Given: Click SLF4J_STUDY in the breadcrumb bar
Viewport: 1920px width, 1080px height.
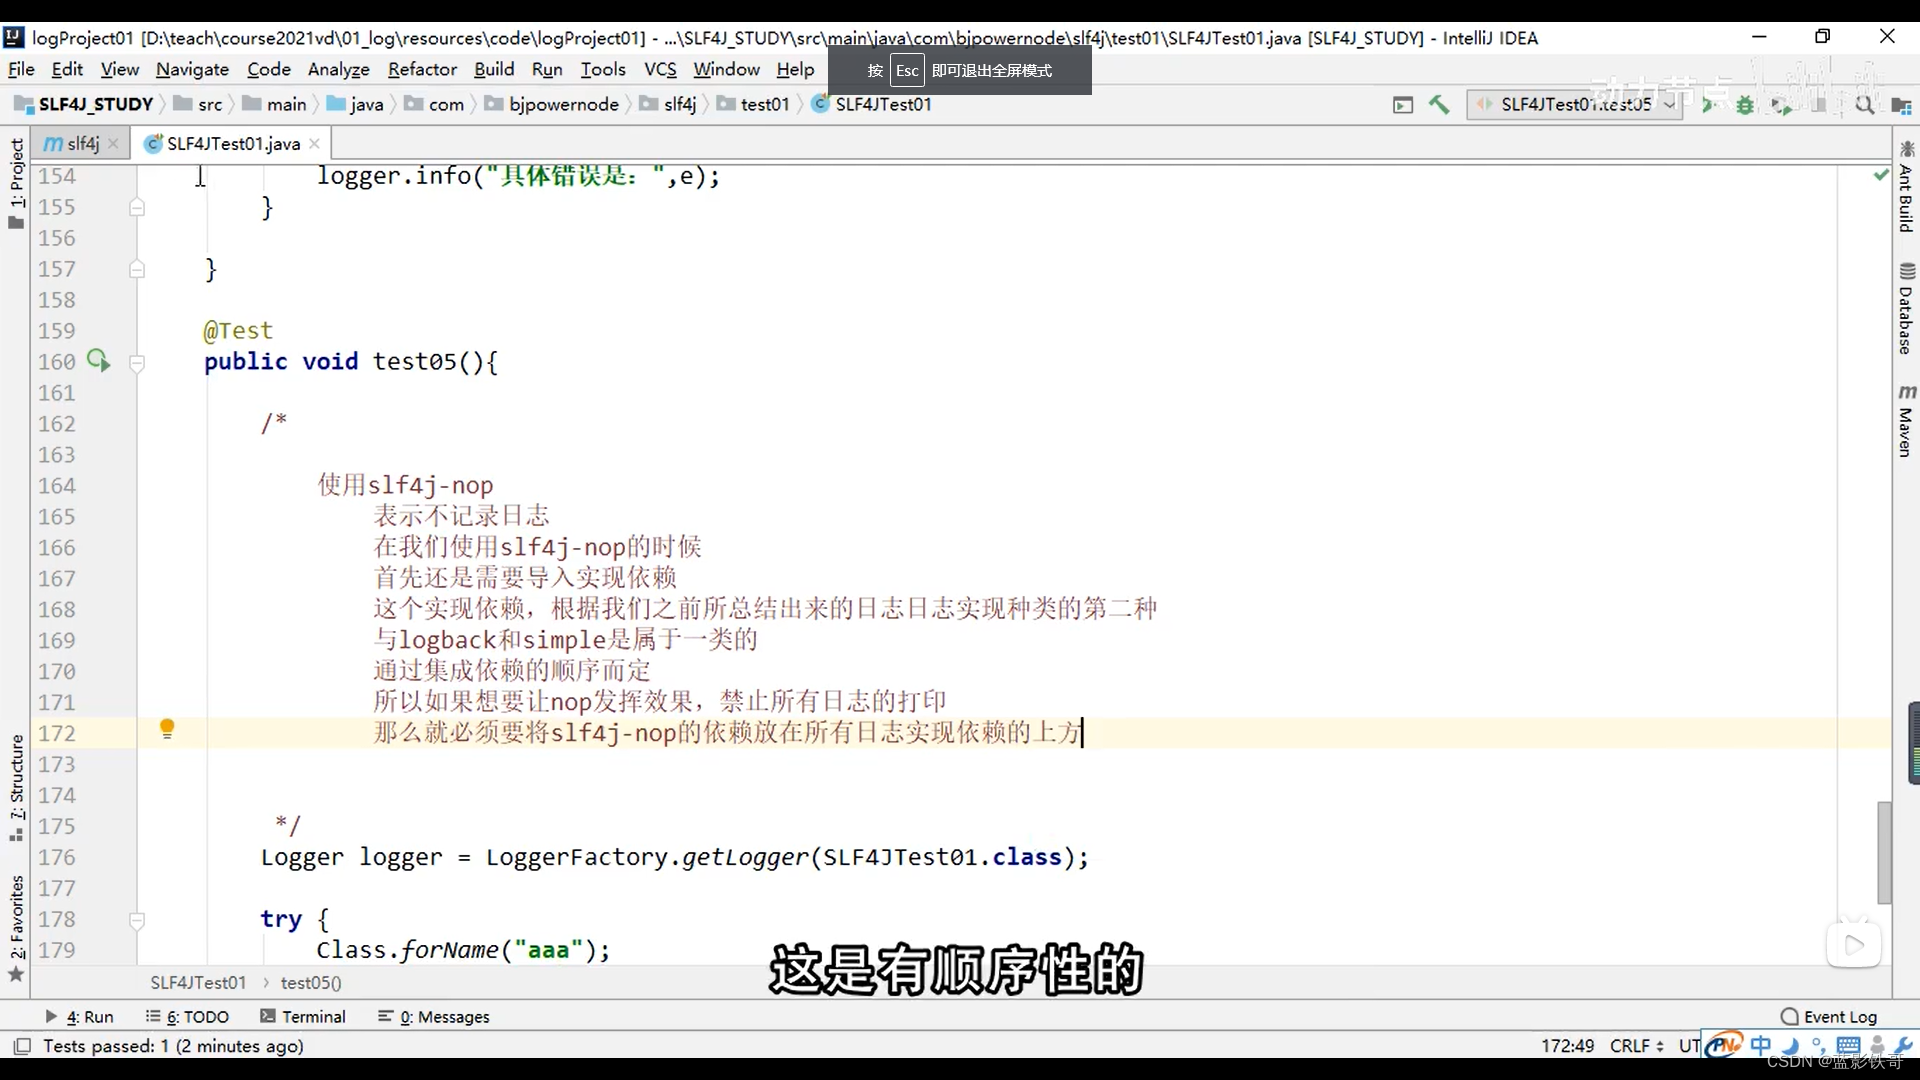Looking at the screenshot, I should click(x=85, y=104).
